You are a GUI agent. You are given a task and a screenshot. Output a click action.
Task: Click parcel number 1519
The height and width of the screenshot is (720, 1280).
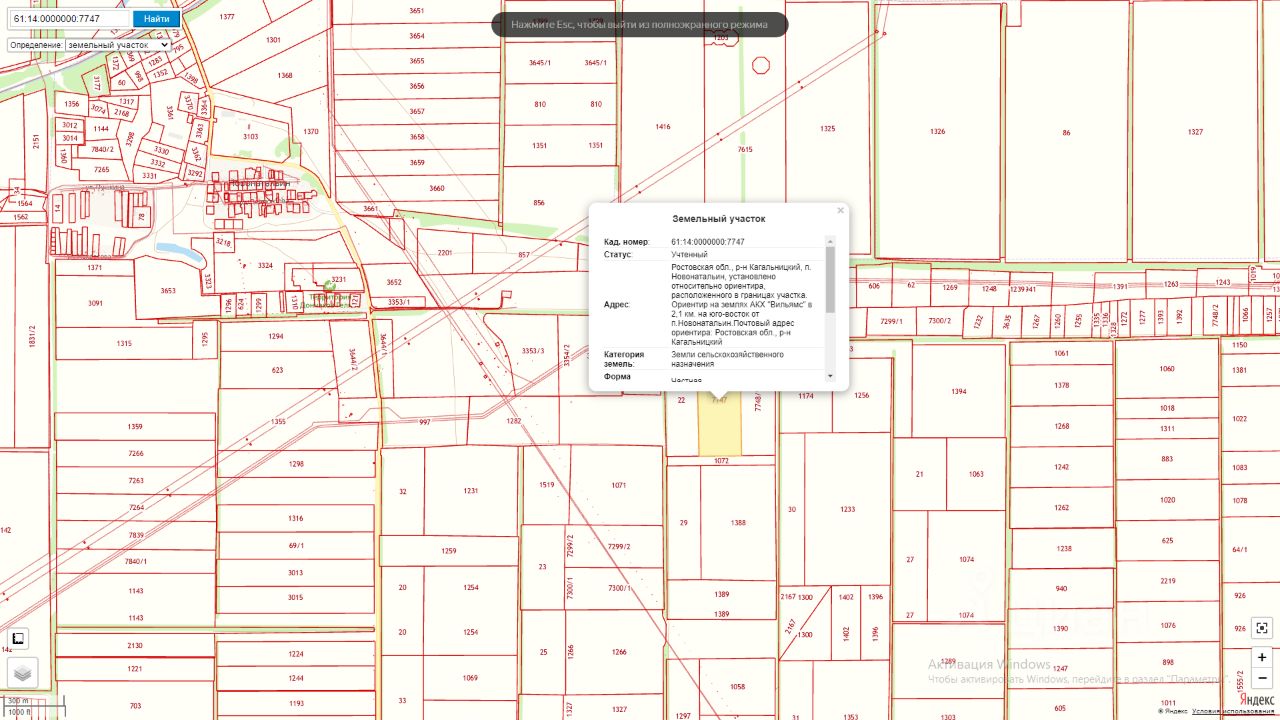point(546,485)
